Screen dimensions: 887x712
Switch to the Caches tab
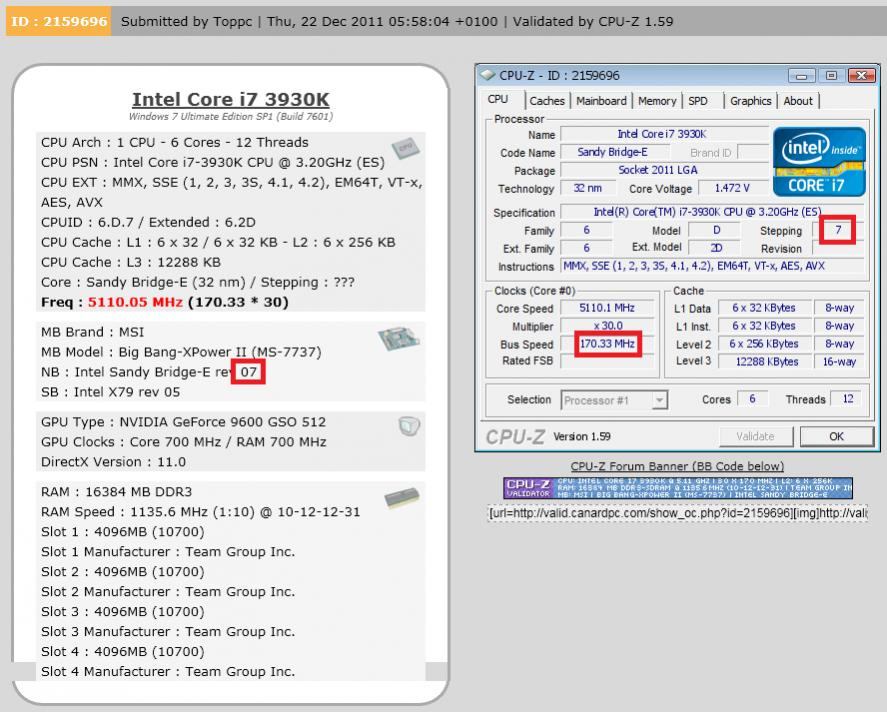coord(547,101)
